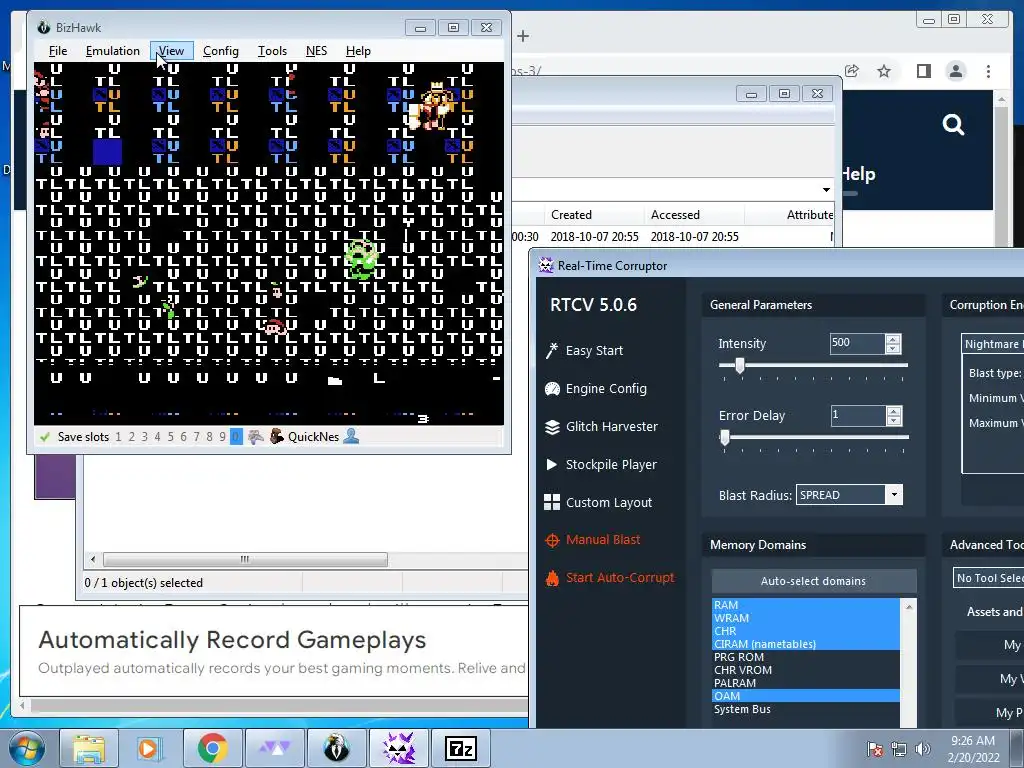Select RAM memory domain
Screen dimensions: 1024x768
click(x=805, y=605)
